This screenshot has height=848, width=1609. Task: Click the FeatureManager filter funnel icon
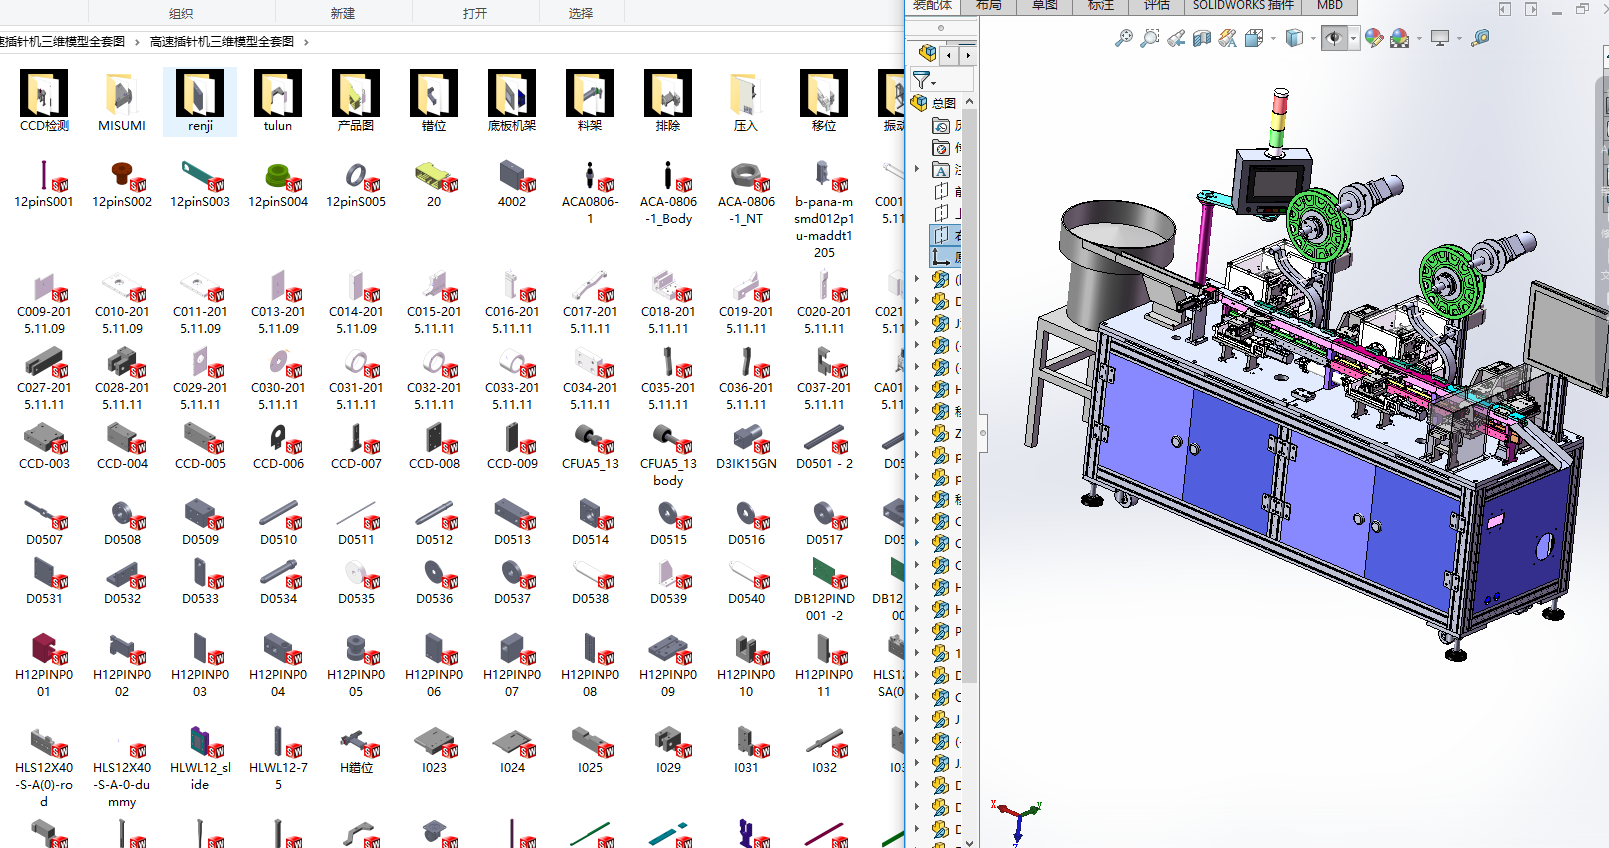(922, 79)
